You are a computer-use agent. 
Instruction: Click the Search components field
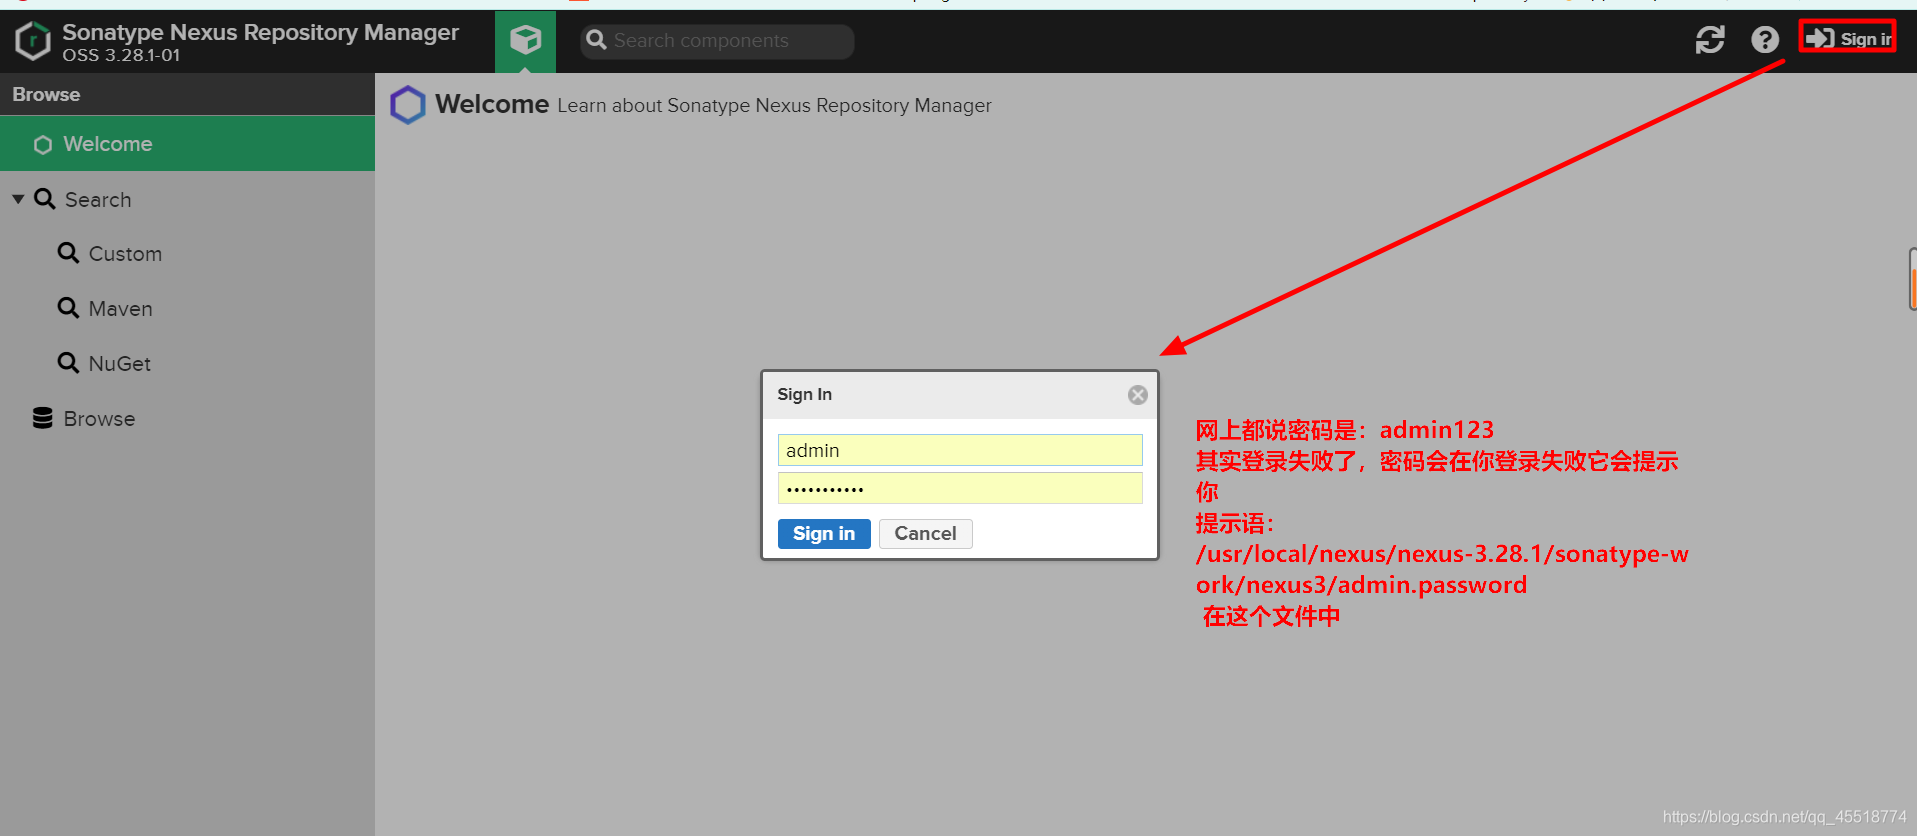(717, 41)
